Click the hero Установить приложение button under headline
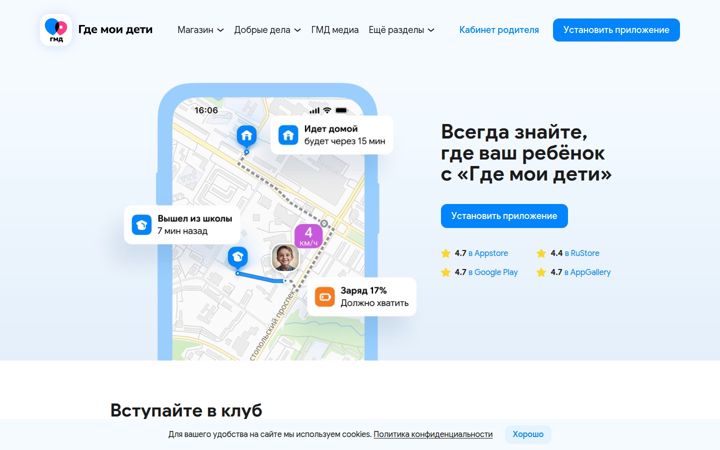720x450 pixels. [504, 216]
